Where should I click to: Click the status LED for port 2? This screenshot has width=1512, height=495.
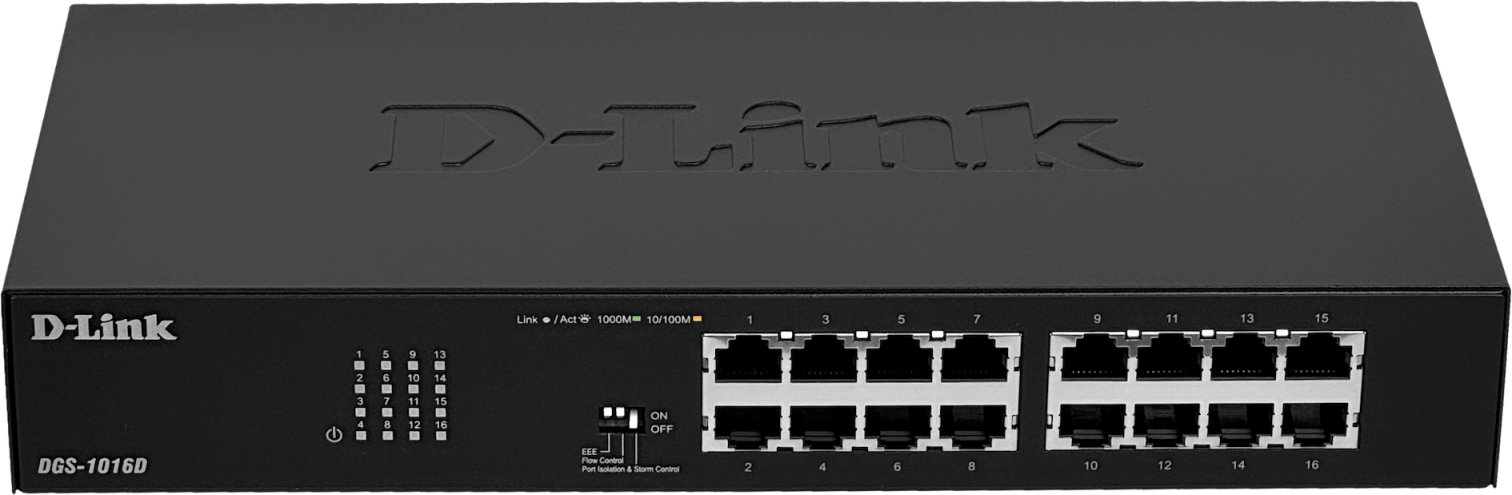(x=359, y=389)
